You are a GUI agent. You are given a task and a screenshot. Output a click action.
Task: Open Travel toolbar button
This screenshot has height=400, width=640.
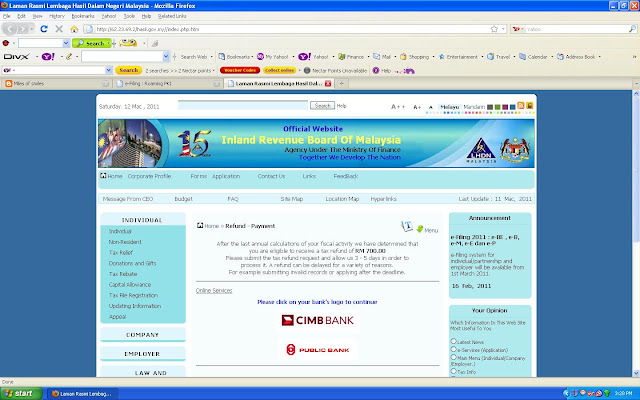click(x=499, y=57)
